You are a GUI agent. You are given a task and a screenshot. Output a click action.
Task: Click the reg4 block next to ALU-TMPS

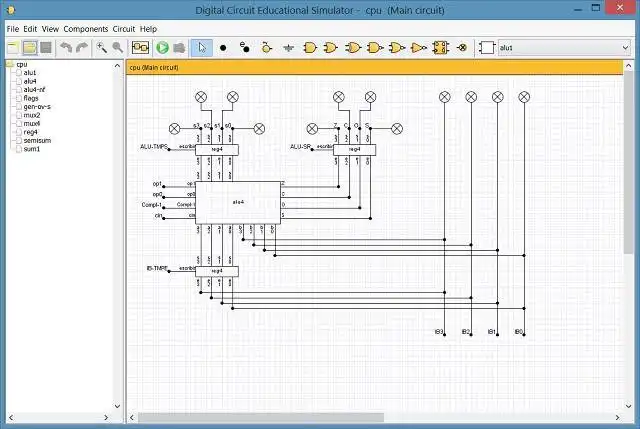pos(217,150)
